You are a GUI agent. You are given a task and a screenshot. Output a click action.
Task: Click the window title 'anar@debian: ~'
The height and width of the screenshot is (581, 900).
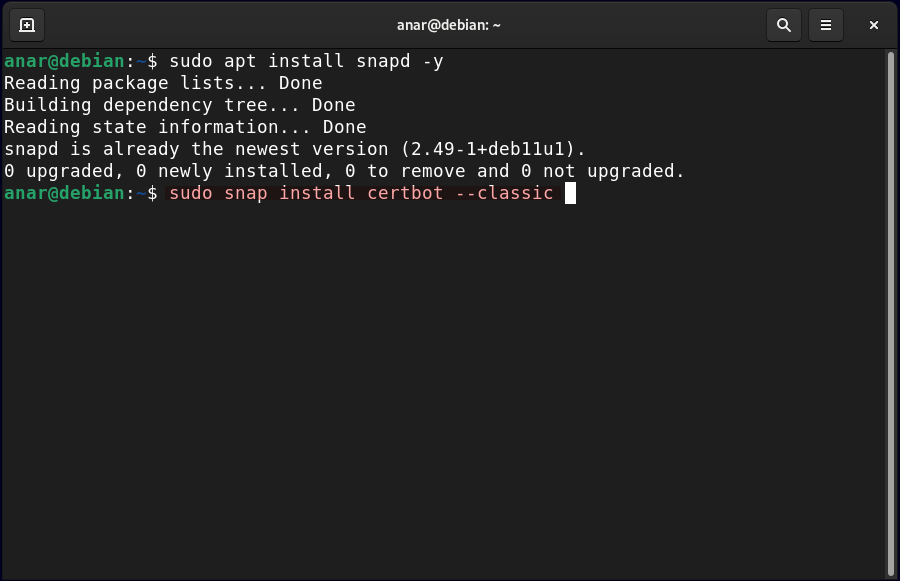click(x=448, y=25)
